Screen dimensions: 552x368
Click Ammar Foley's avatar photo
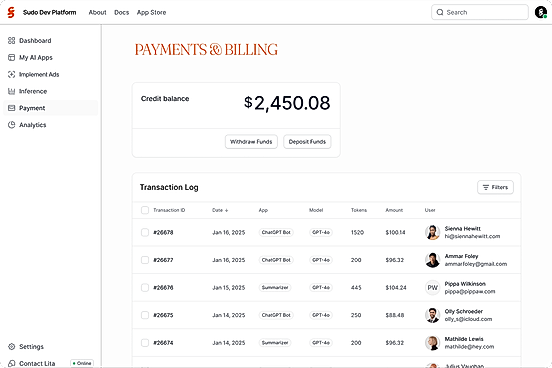pos(432,260)
